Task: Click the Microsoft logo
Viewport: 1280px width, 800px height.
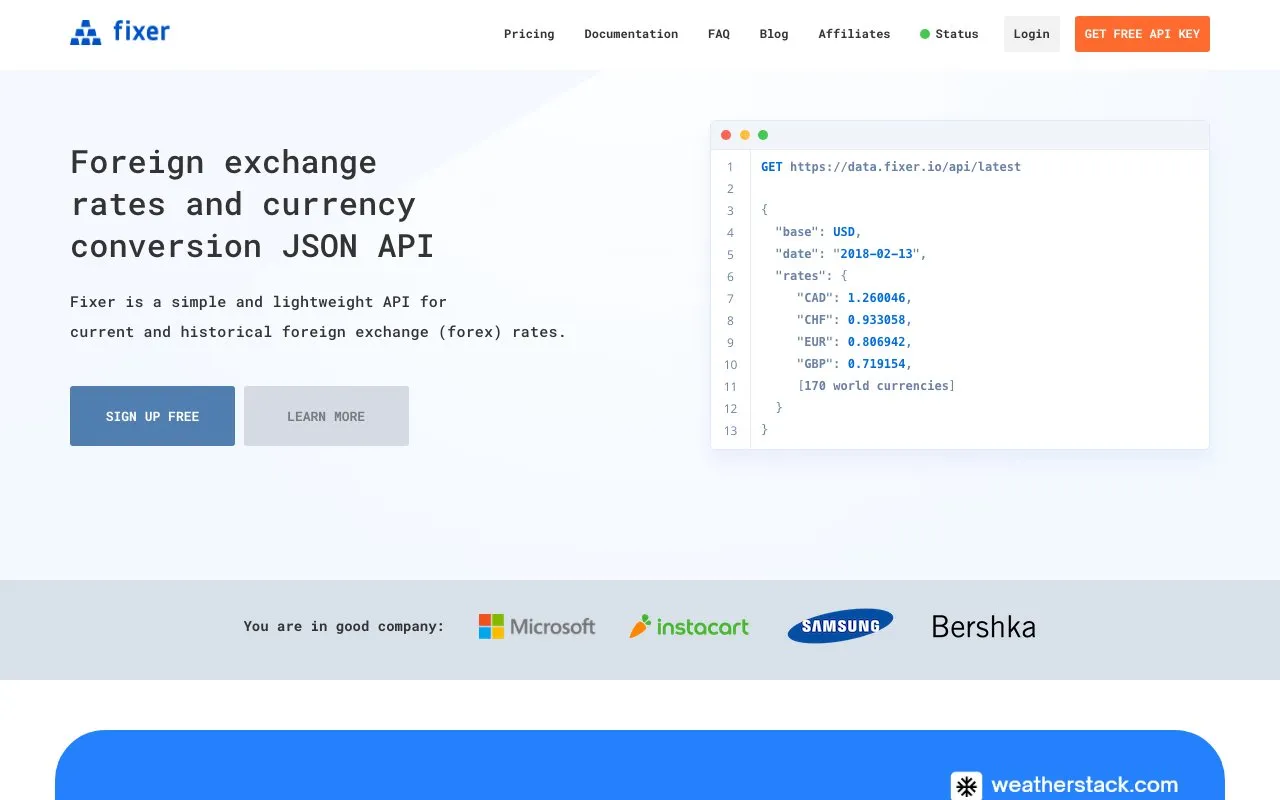Action: click(x=537, y=627)
